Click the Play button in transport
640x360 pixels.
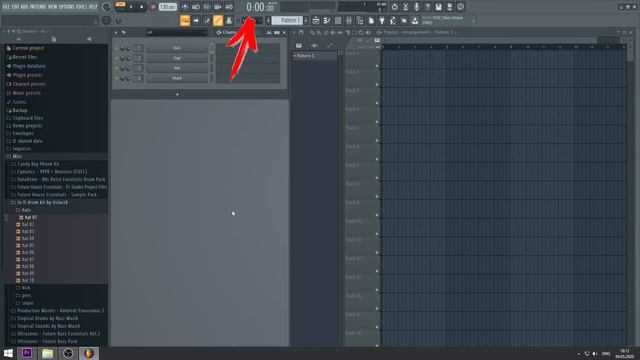(x=131, y=7)
